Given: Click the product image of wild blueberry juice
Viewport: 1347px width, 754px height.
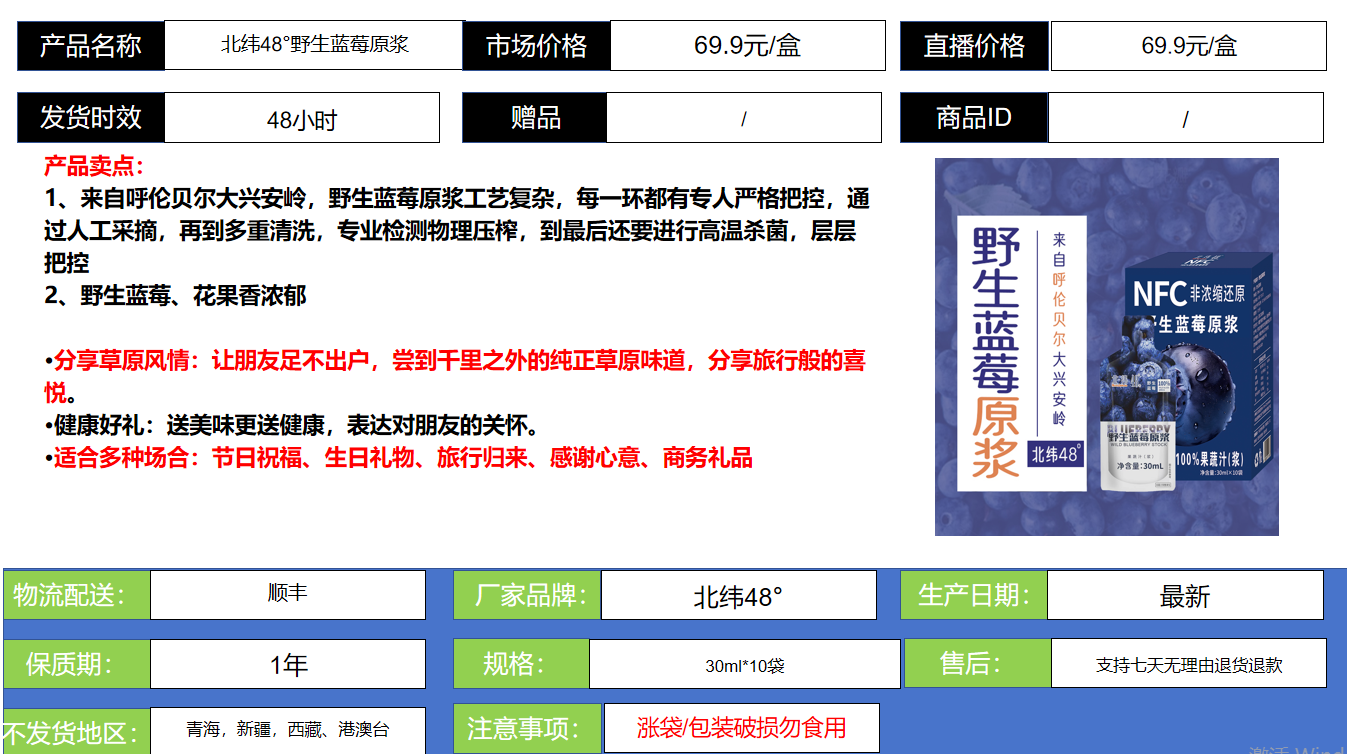Looking at the screenshot, I should click(1106, 346).
